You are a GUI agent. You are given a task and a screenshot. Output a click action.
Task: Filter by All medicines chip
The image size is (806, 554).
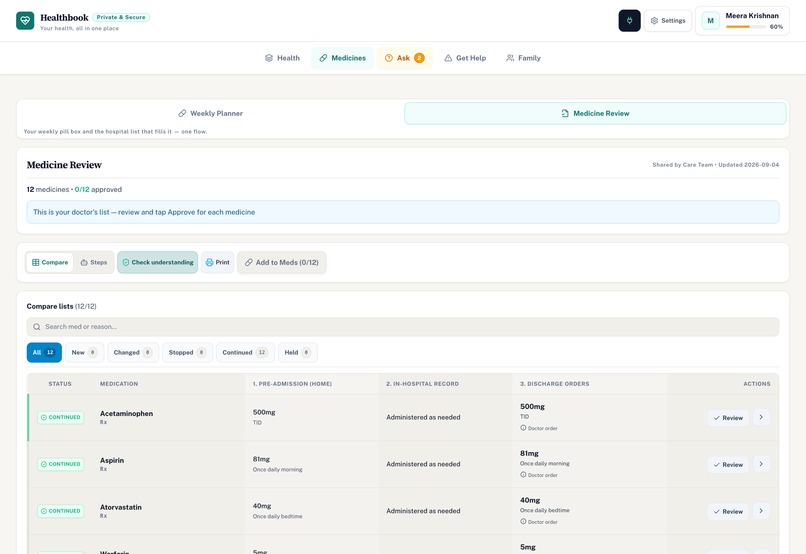[44, 353]
